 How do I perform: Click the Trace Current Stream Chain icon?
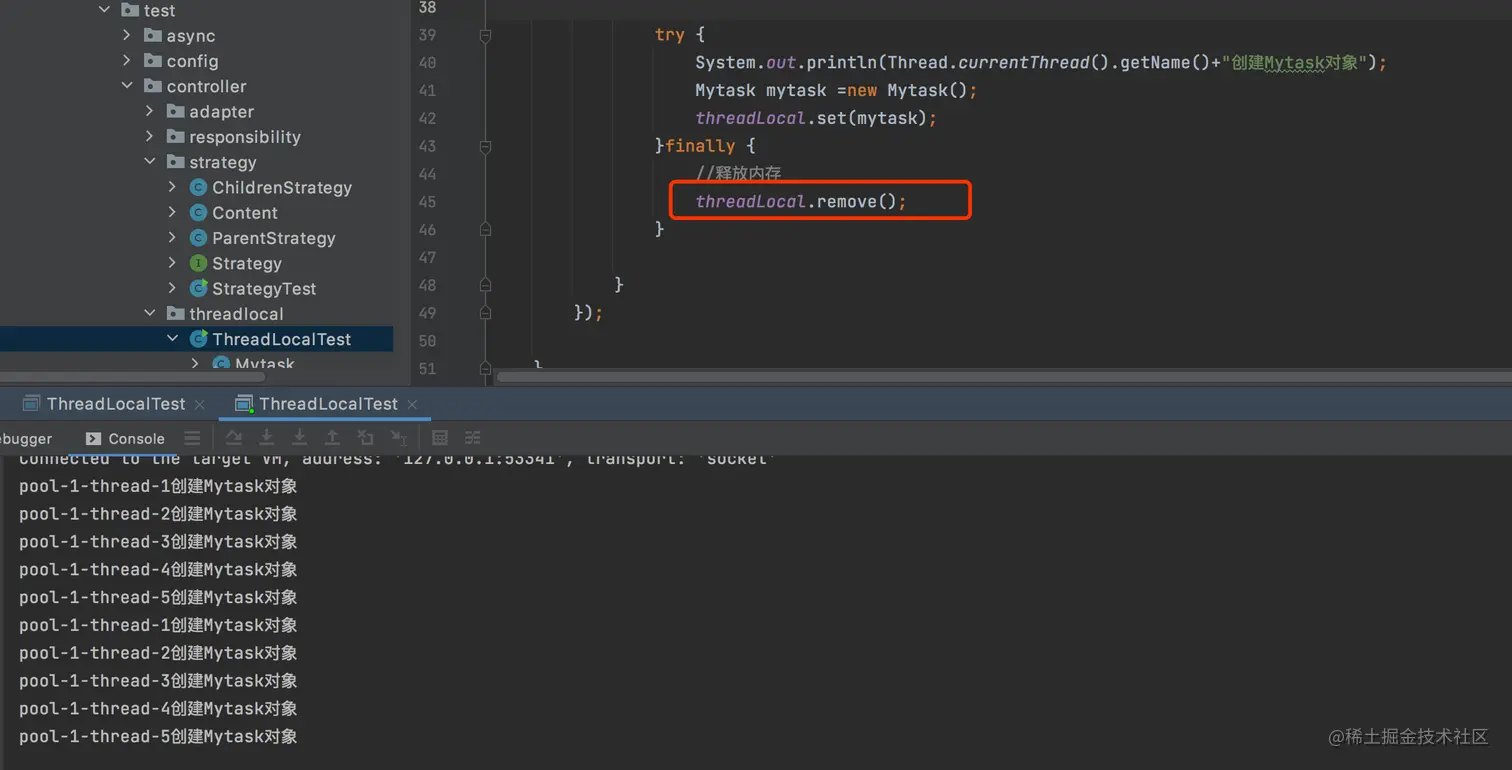pyautogui.click(x=472, y=438)
